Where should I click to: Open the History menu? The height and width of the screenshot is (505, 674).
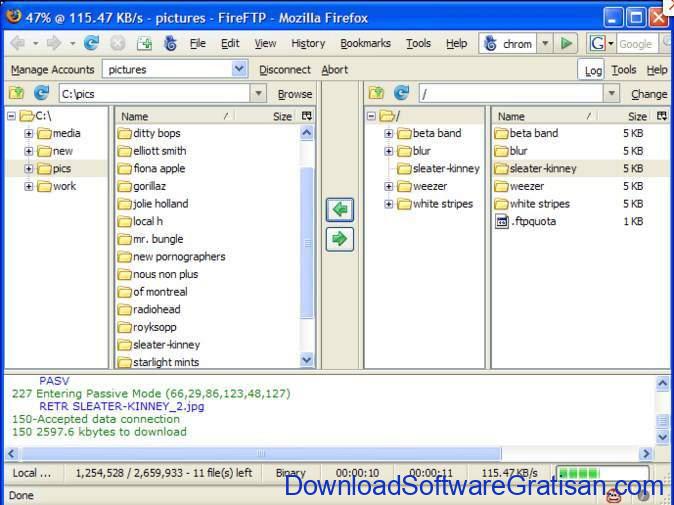pyautogui.click(x=308, y=43)
